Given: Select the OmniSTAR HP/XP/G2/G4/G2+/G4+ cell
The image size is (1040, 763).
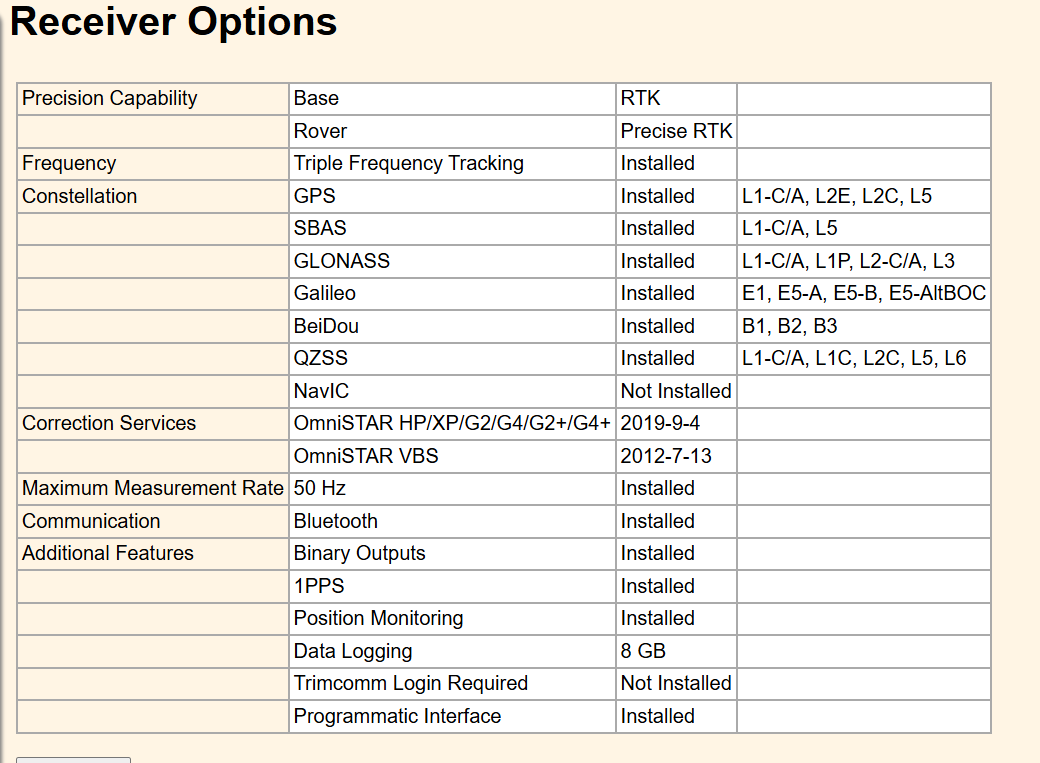Looking at the screenshot, I should pyautogui.click(x=452, y=423).
